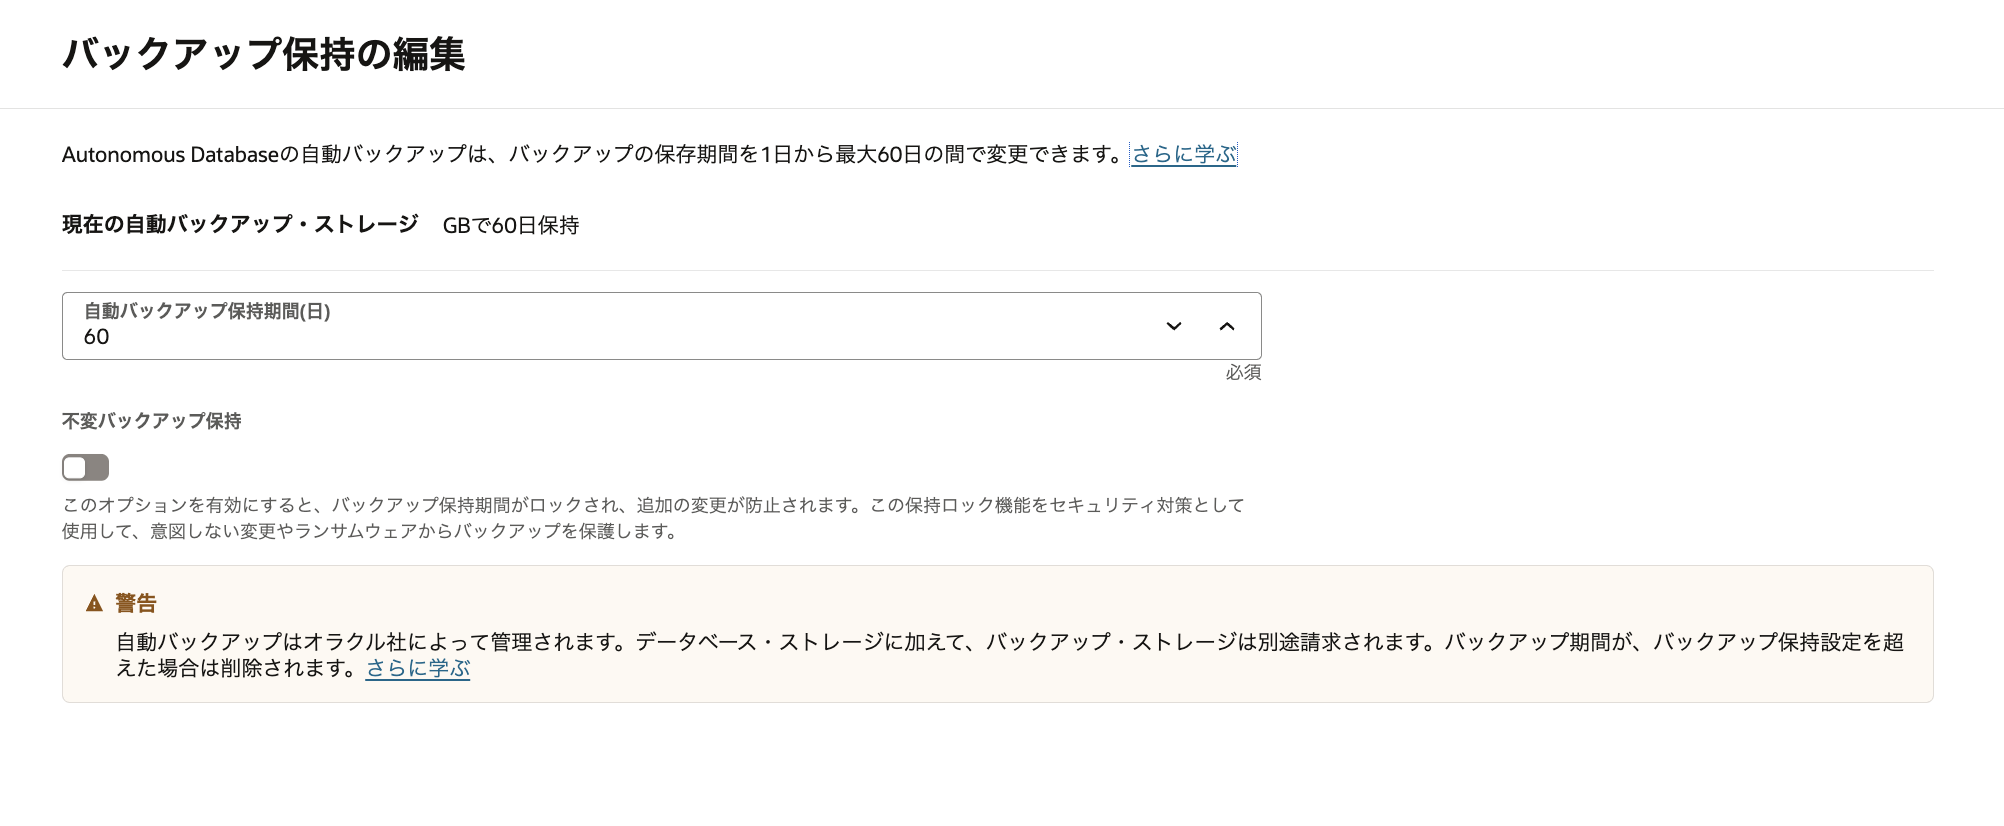Click the GBで60日保持 status text
2004x826 pixels.
[x=511, y=225]
